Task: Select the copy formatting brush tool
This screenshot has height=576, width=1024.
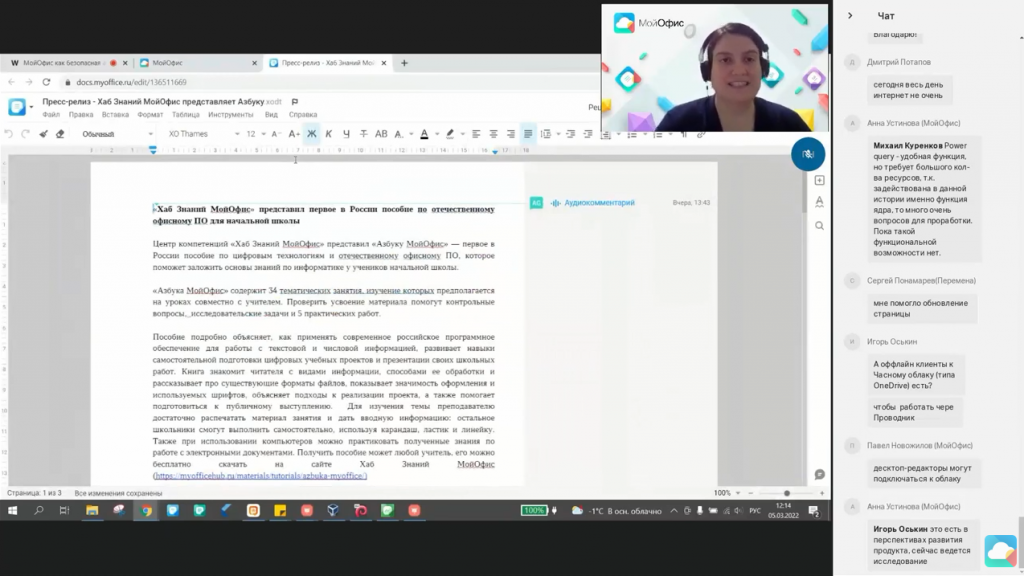Action: tap(43, 134)
